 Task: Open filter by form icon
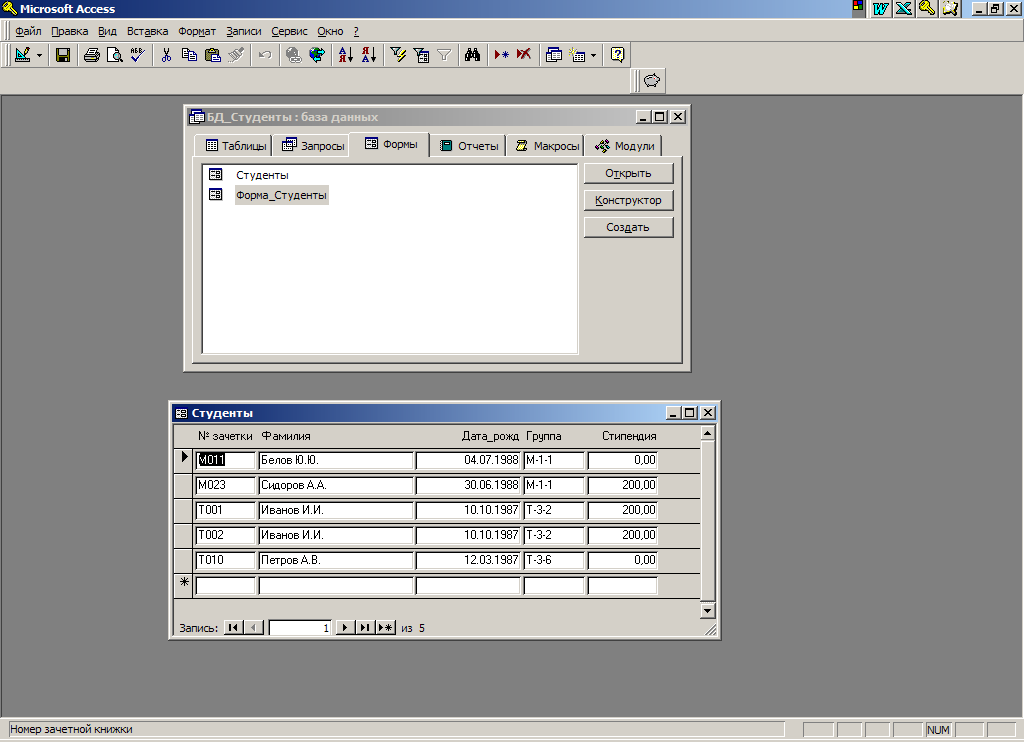[x=421, y=55]
